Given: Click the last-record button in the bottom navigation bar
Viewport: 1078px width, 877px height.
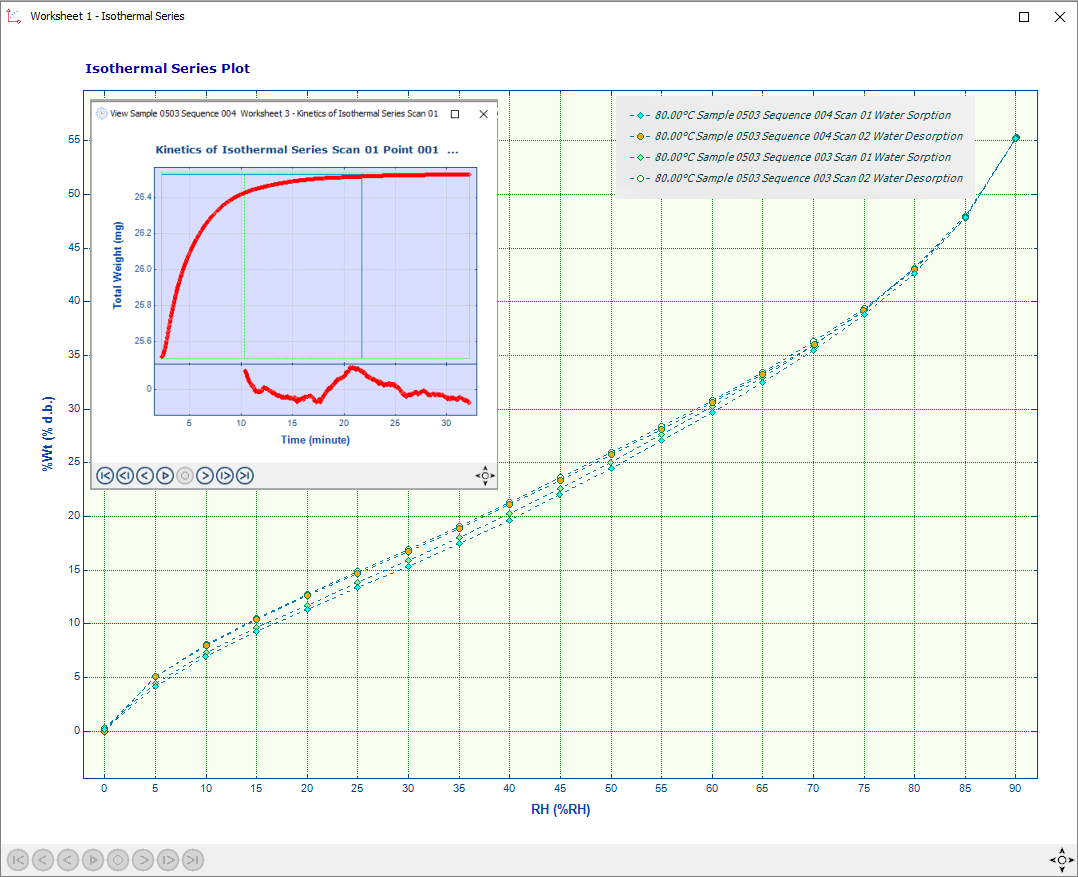Looking at the screenshot, I should (x=192, y=860).
